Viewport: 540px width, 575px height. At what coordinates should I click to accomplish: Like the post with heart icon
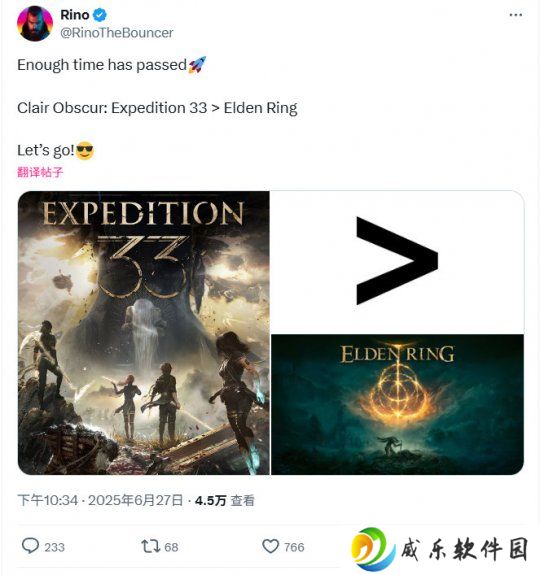click(x=271, y=546)
